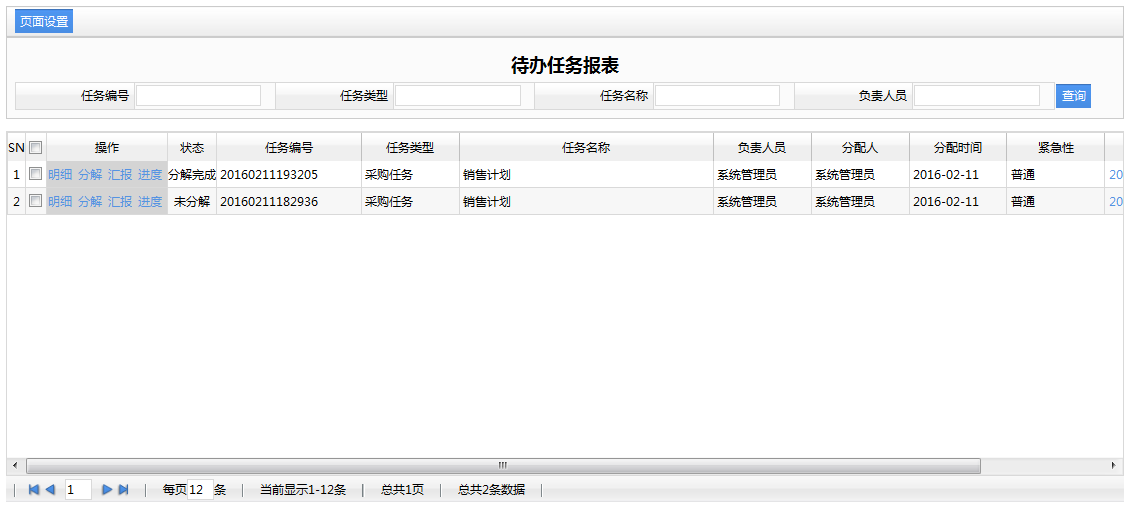Click the horizontal scrollbar right arrow

click(1115, 466)
